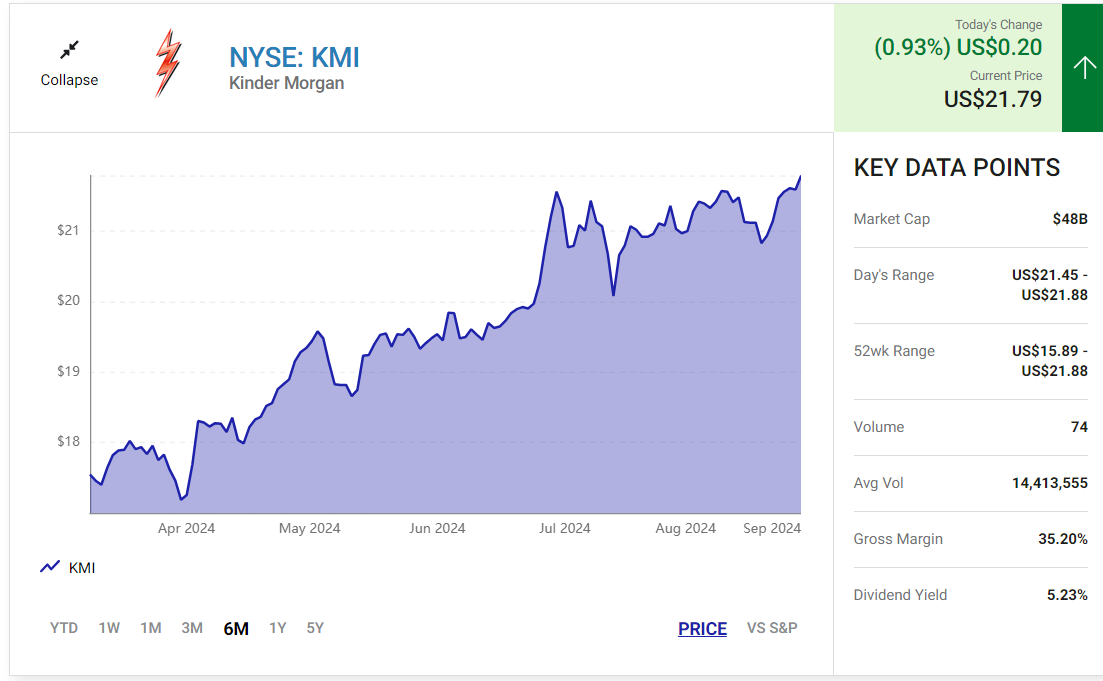Click the 52wk Range label
This screenshot has width=1103, height=681.
[x=894, y=351]
